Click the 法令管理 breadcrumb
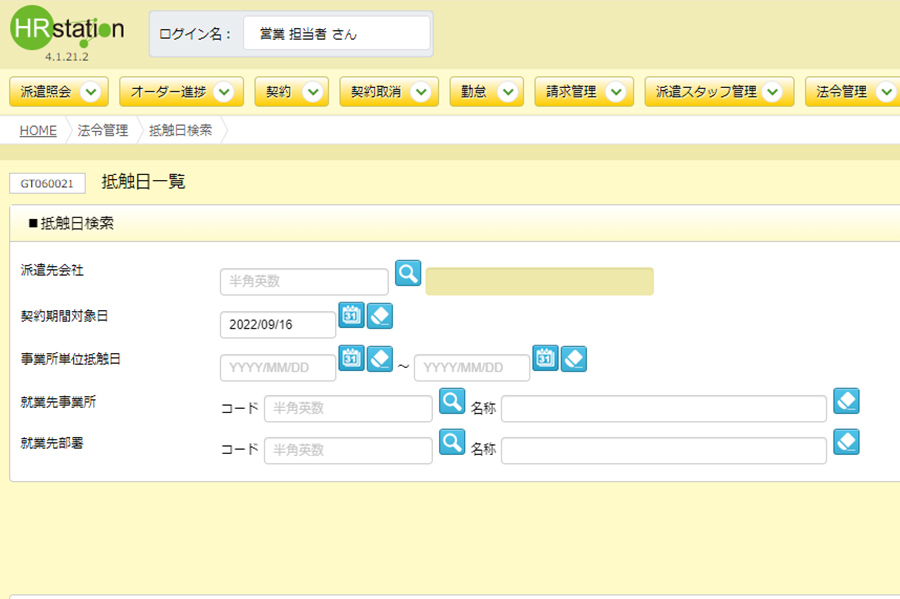Screen dimensions: 900x599 click(103, 131)
